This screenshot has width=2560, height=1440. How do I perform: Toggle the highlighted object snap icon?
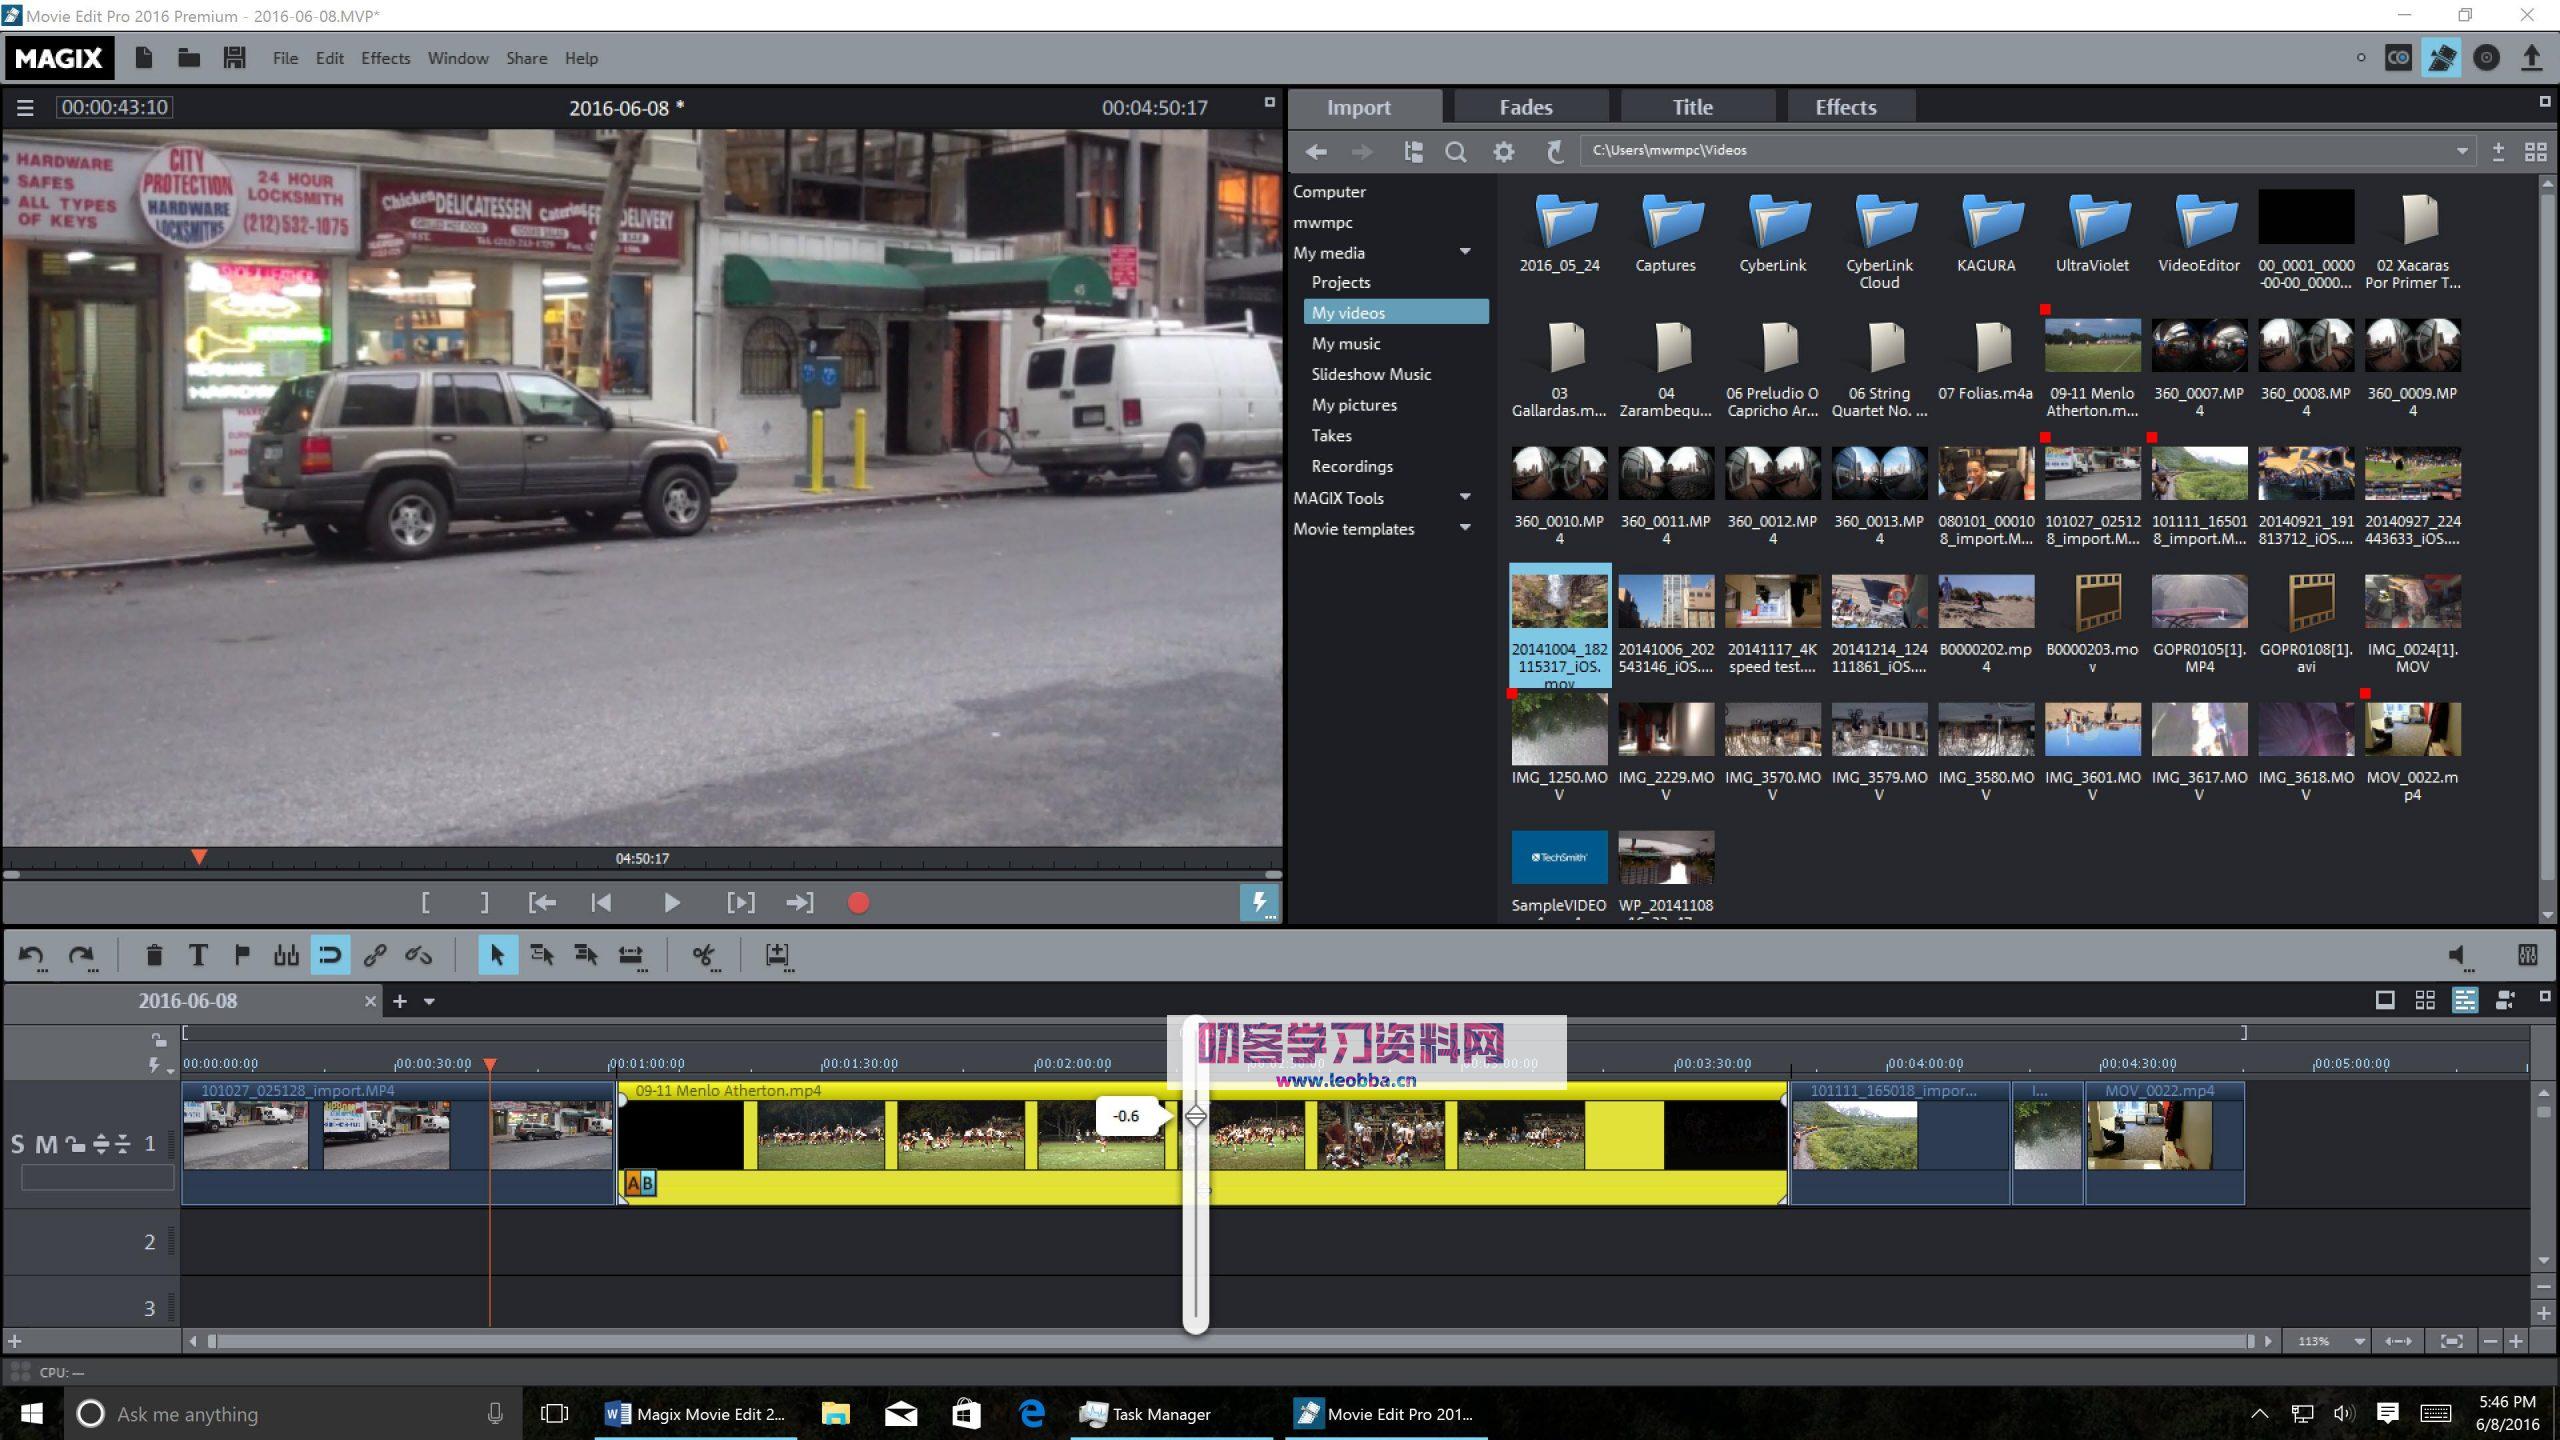click(330, 956)
